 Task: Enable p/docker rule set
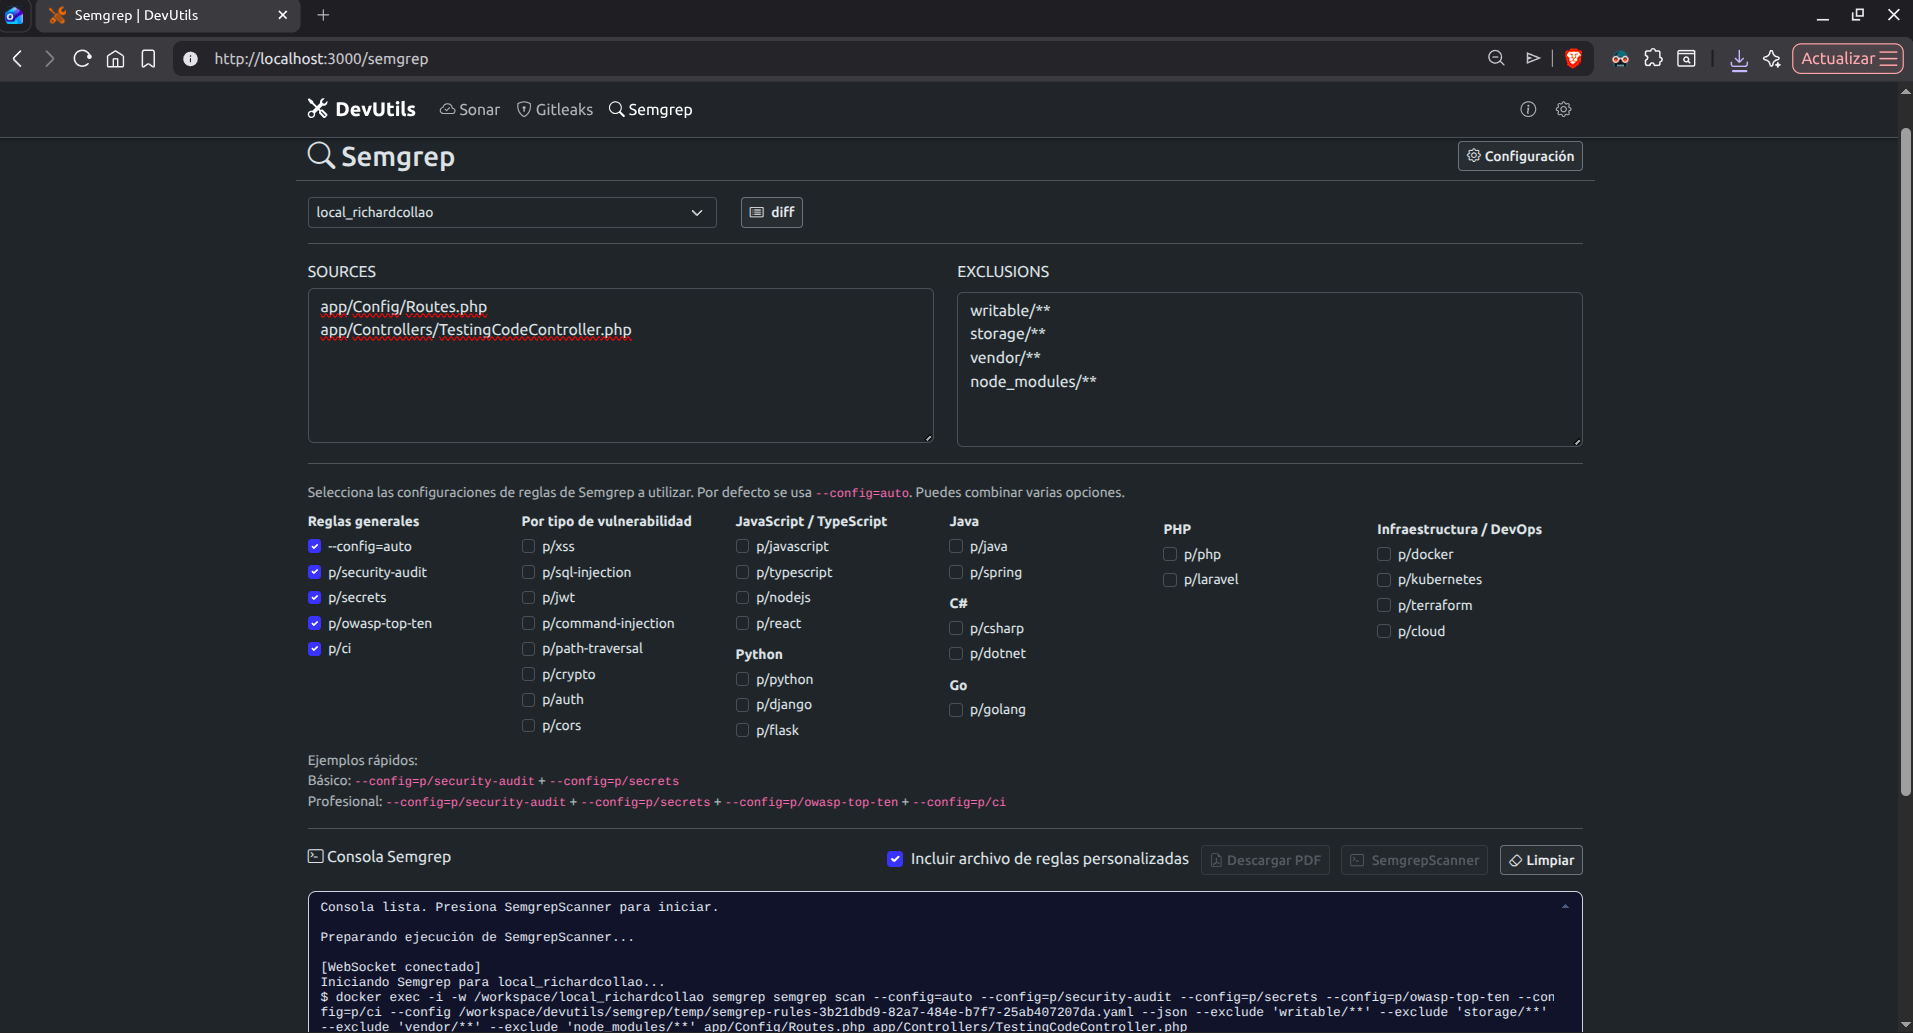tap(1384, 554)
